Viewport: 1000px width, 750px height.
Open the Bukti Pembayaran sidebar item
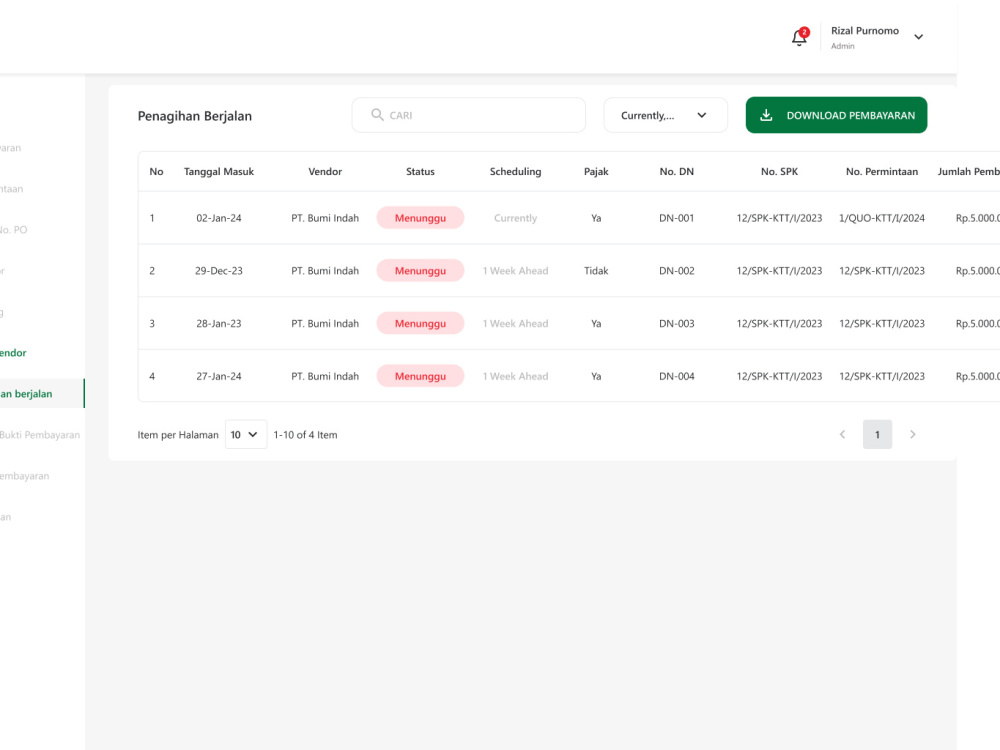click(40, 435)
